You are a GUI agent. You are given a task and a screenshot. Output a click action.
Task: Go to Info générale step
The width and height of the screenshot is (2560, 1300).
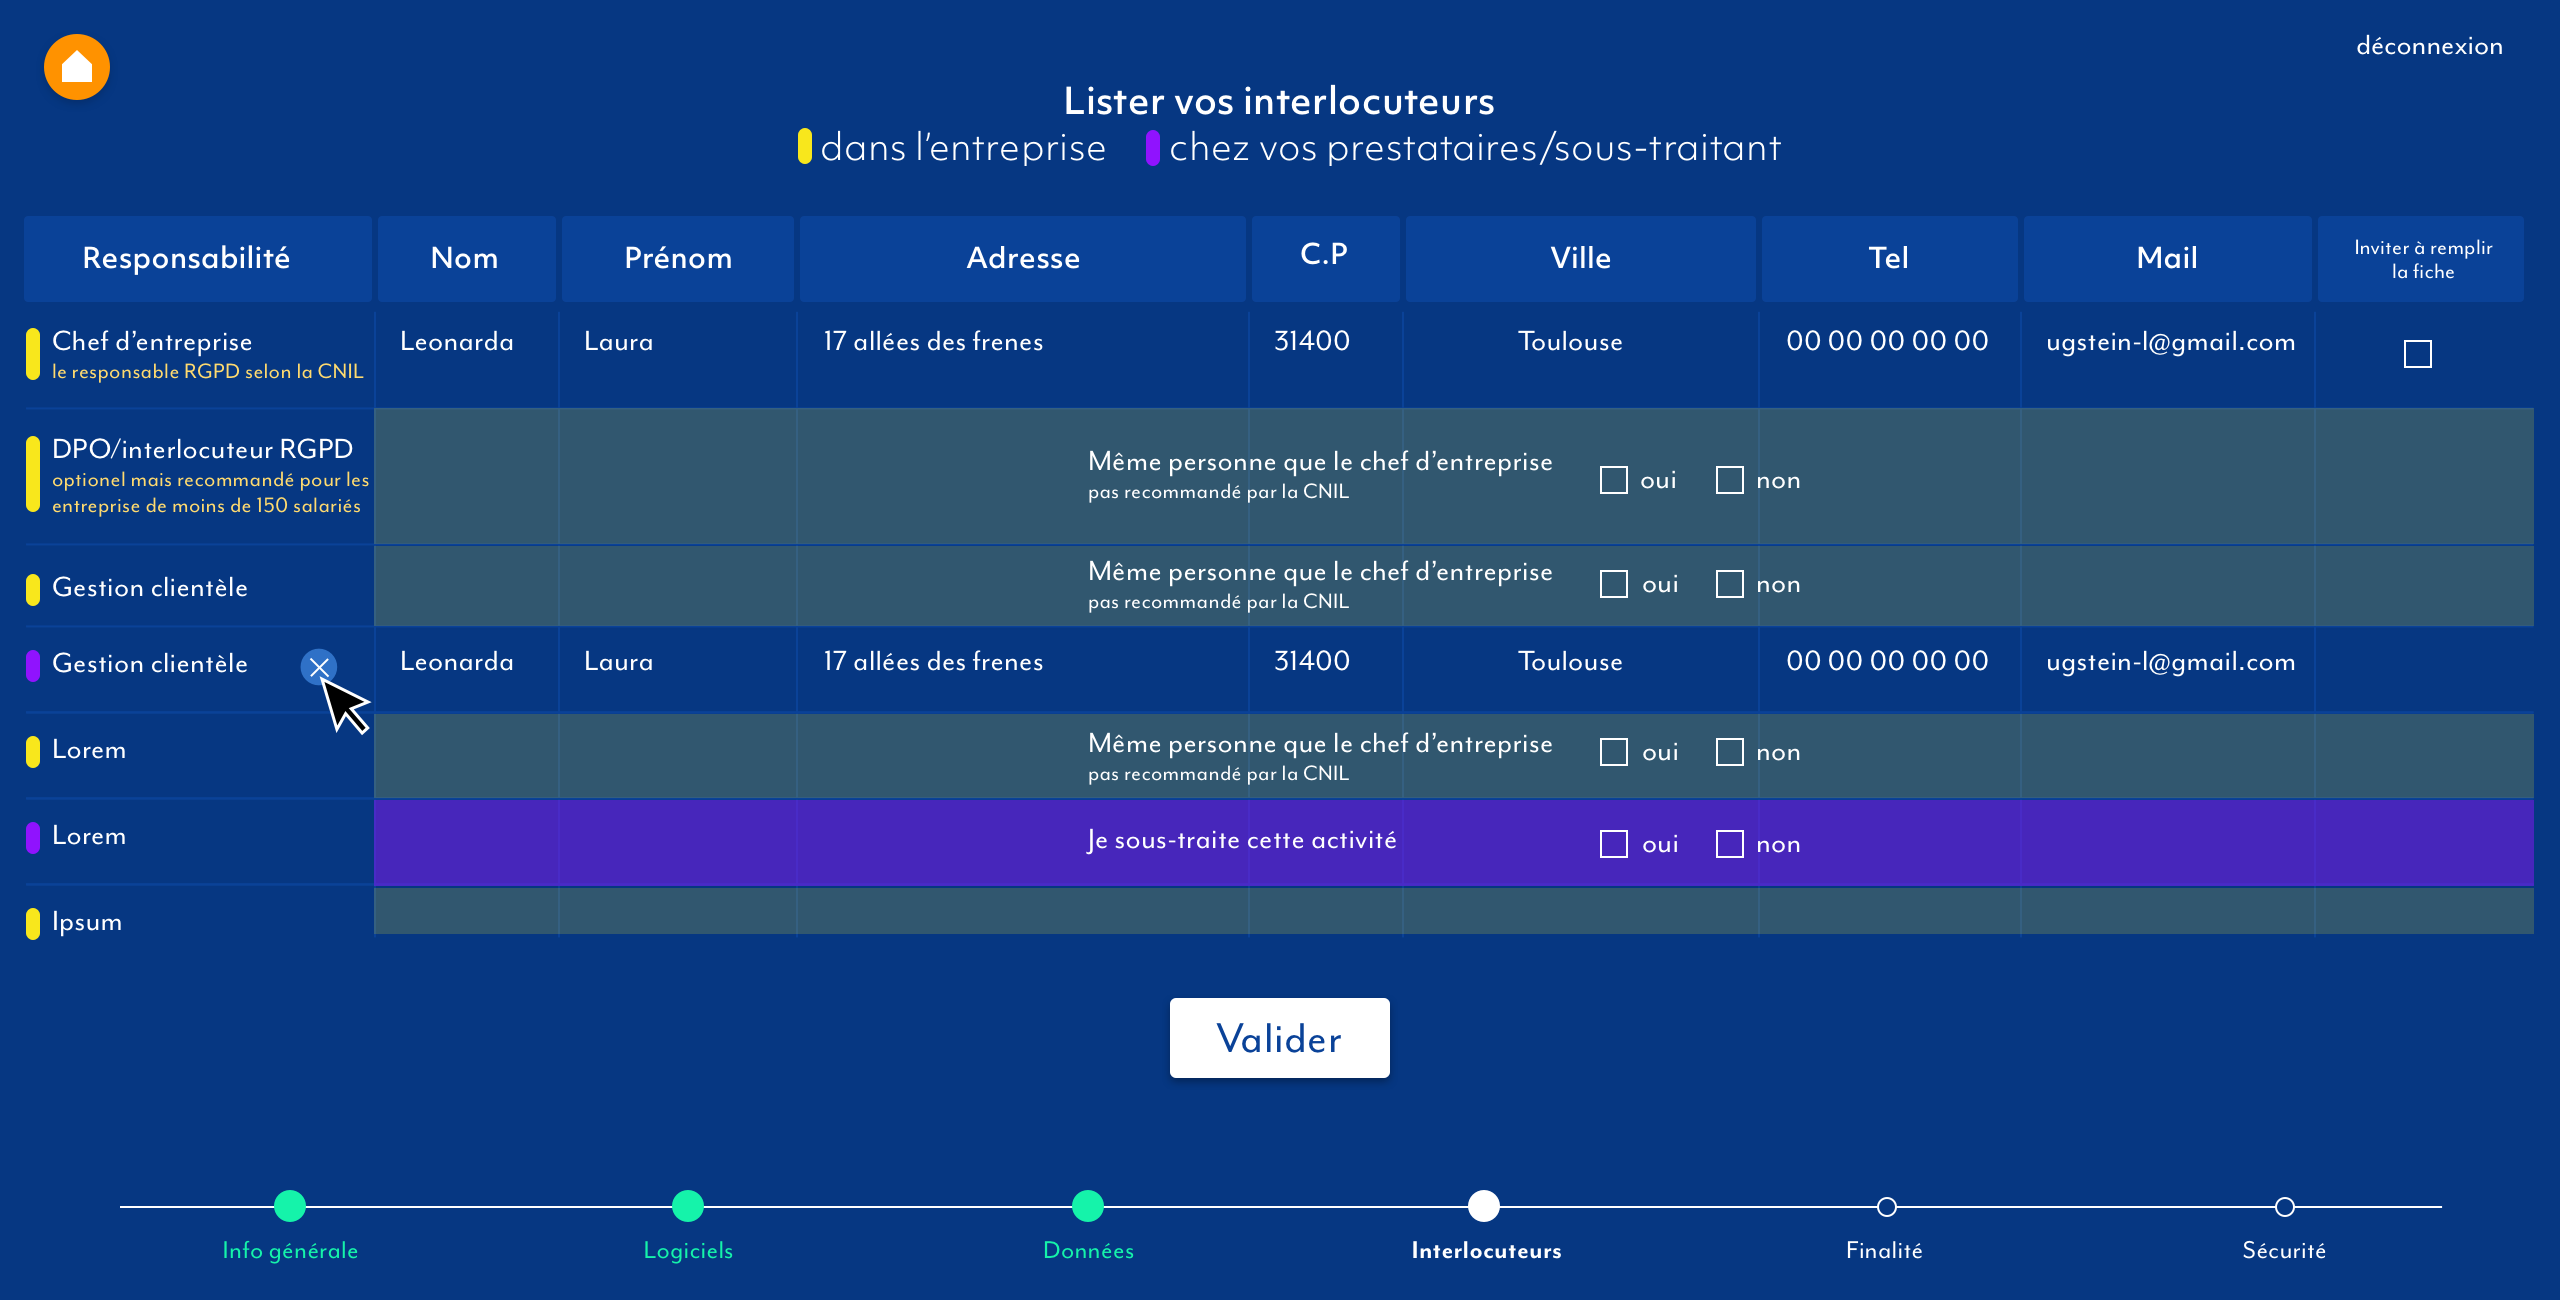click(x=290, y=1250)
